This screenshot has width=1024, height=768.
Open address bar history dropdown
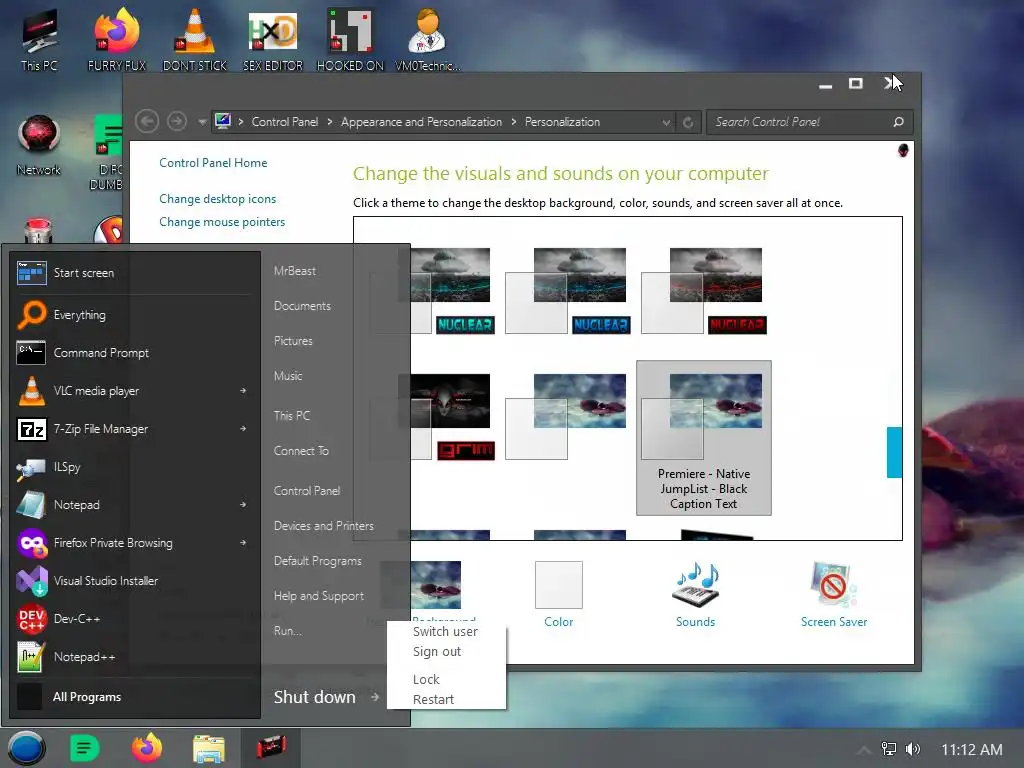666,122
